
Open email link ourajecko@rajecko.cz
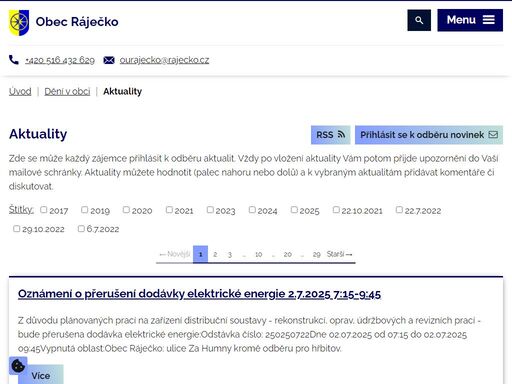tap(164, 60)
